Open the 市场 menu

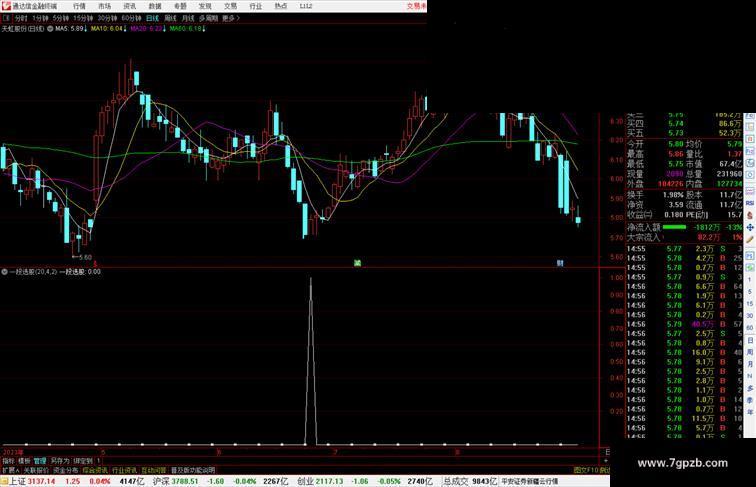[x=104, y=6]
